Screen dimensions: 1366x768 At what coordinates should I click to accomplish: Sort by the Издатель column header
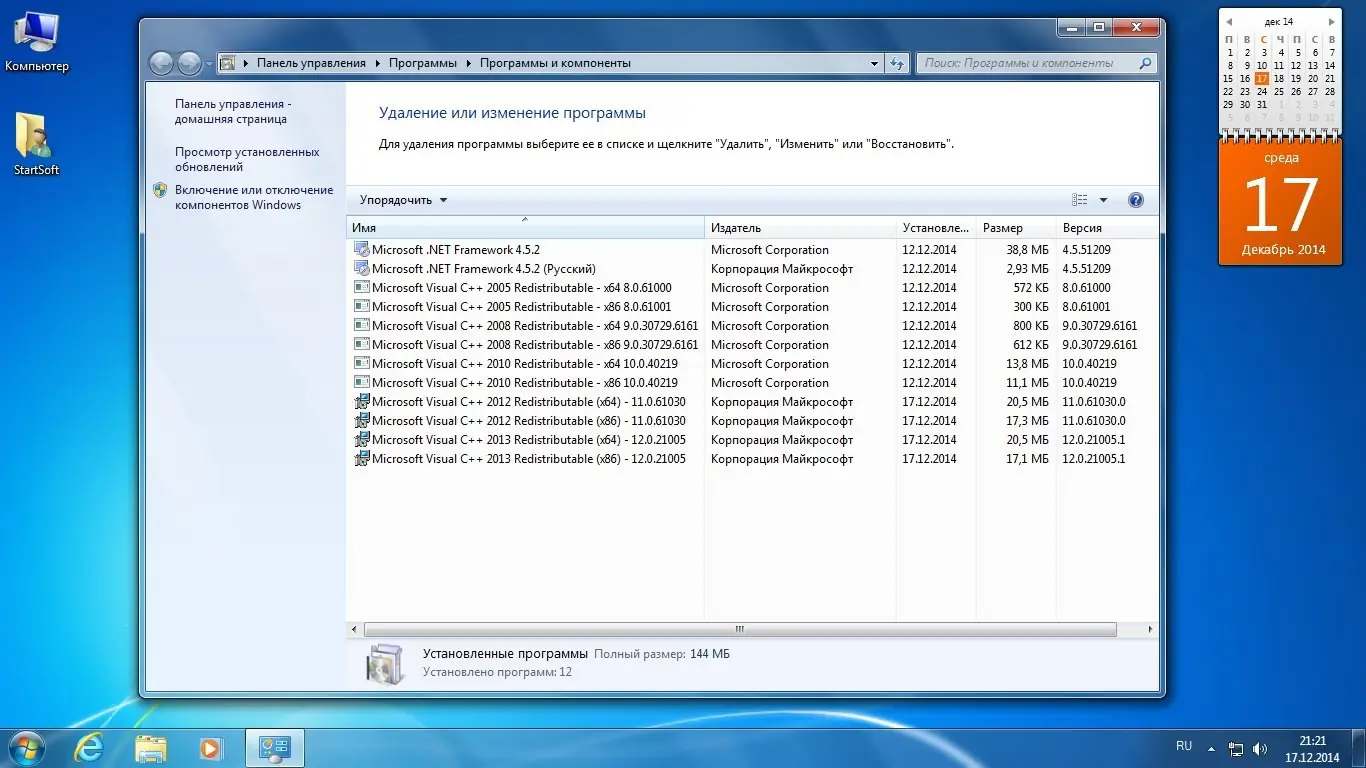point(800,228)
